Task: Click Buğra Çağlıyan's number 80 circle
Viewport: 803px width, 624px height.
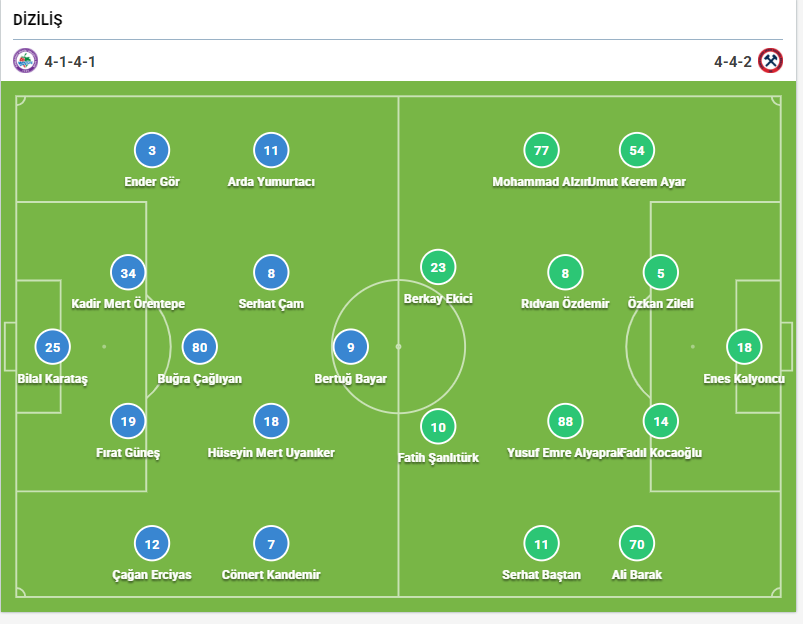Action: (x=200, y=347)
